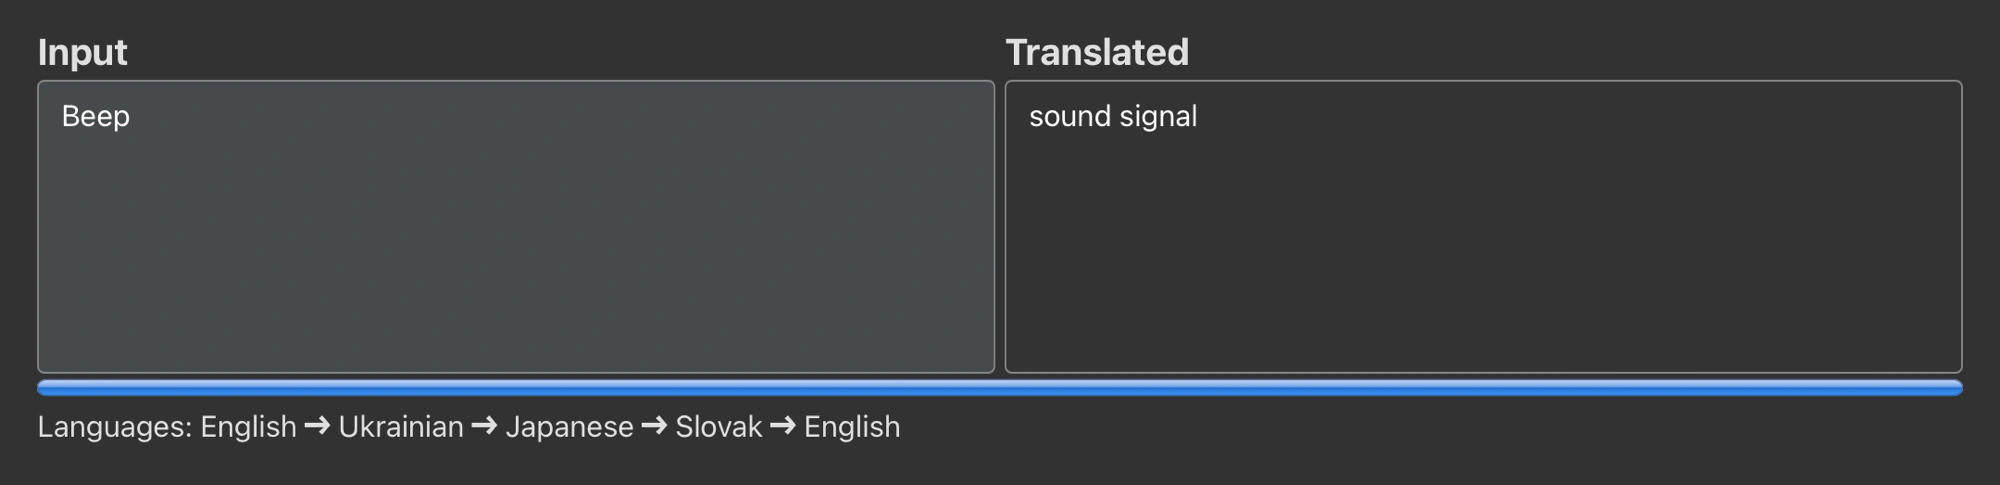2000x485 pixels.
Task: Select "Ukrainian" in the language chain
Action: (x=401, y=427)
